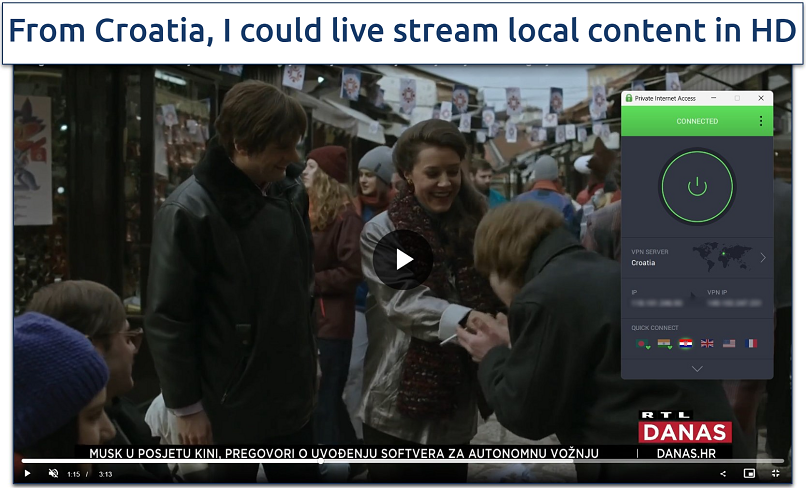The height and width of the screenshot is (488, 806).
Task: Open the share icon in the video controls
Action: point(723,474)
